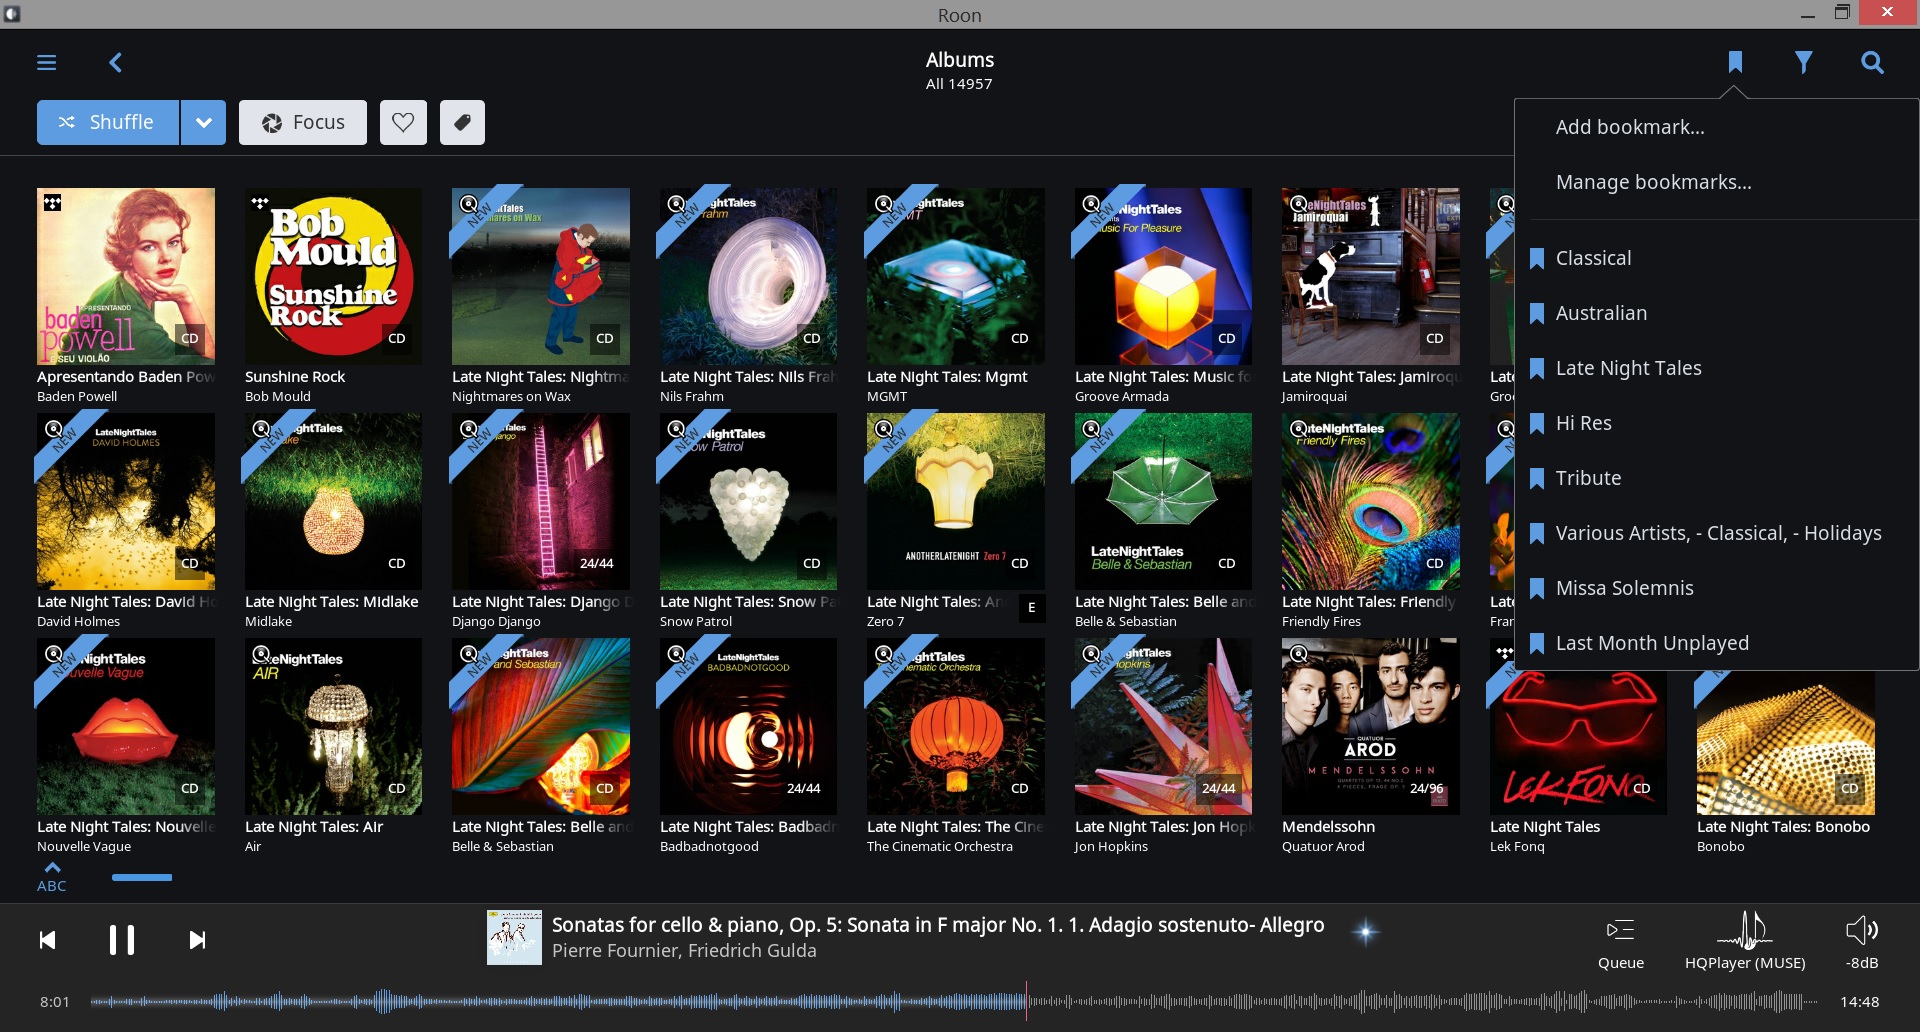Click the Lek Fonq artist link
Viewport: 1920px width, 1032px height.
point(1517,846)
